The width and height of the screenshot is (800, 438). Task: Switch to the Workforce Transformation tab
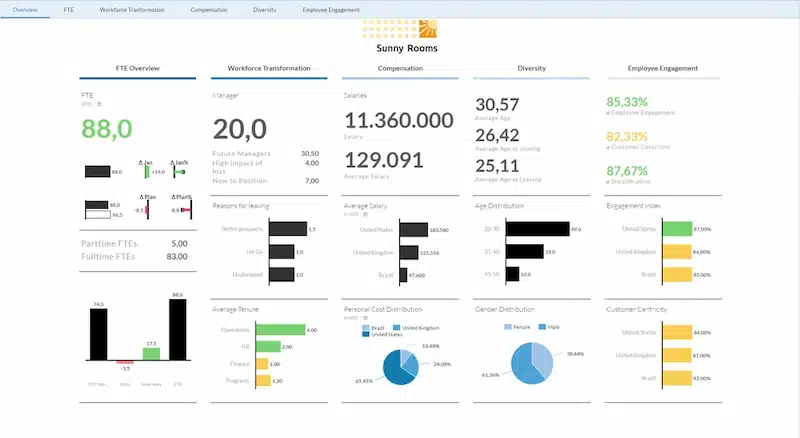pyautogui.click(x=133, y=8)
